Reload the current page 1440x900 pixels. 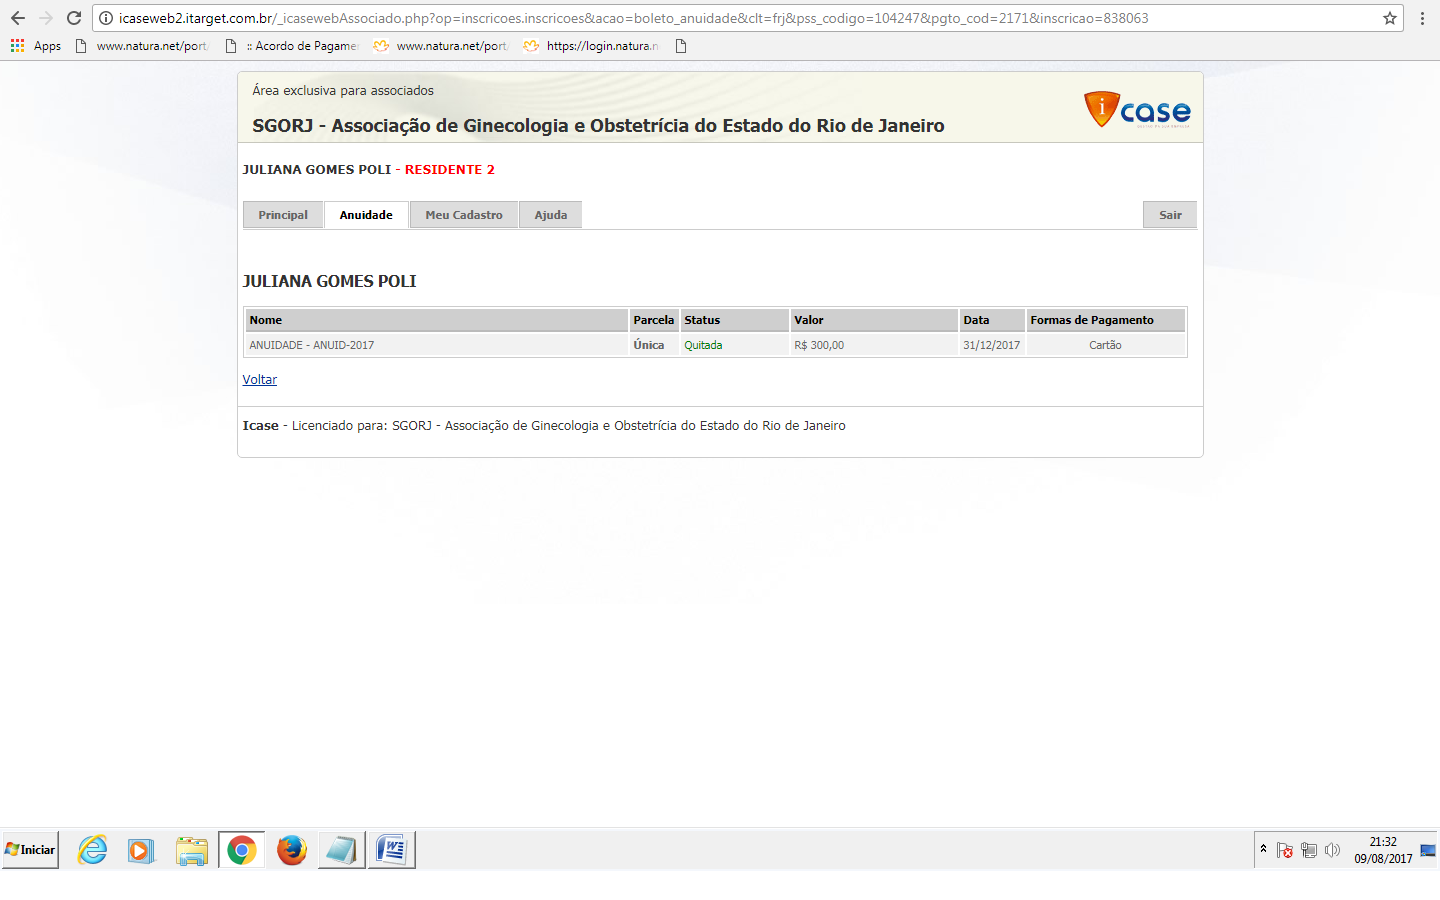tap(73, 18)
